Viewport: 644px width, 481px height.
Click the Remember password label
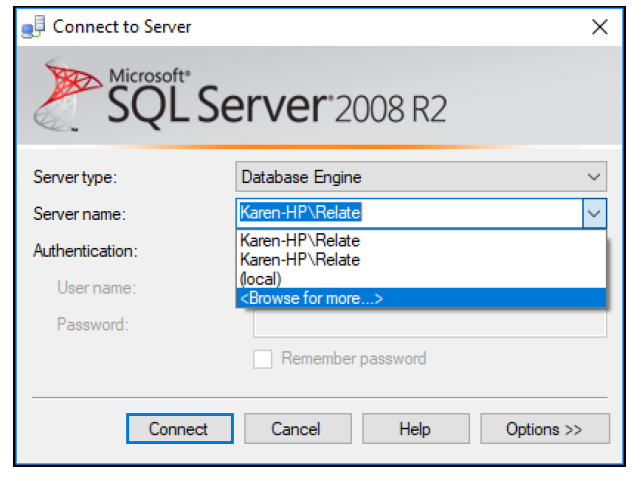354,359
